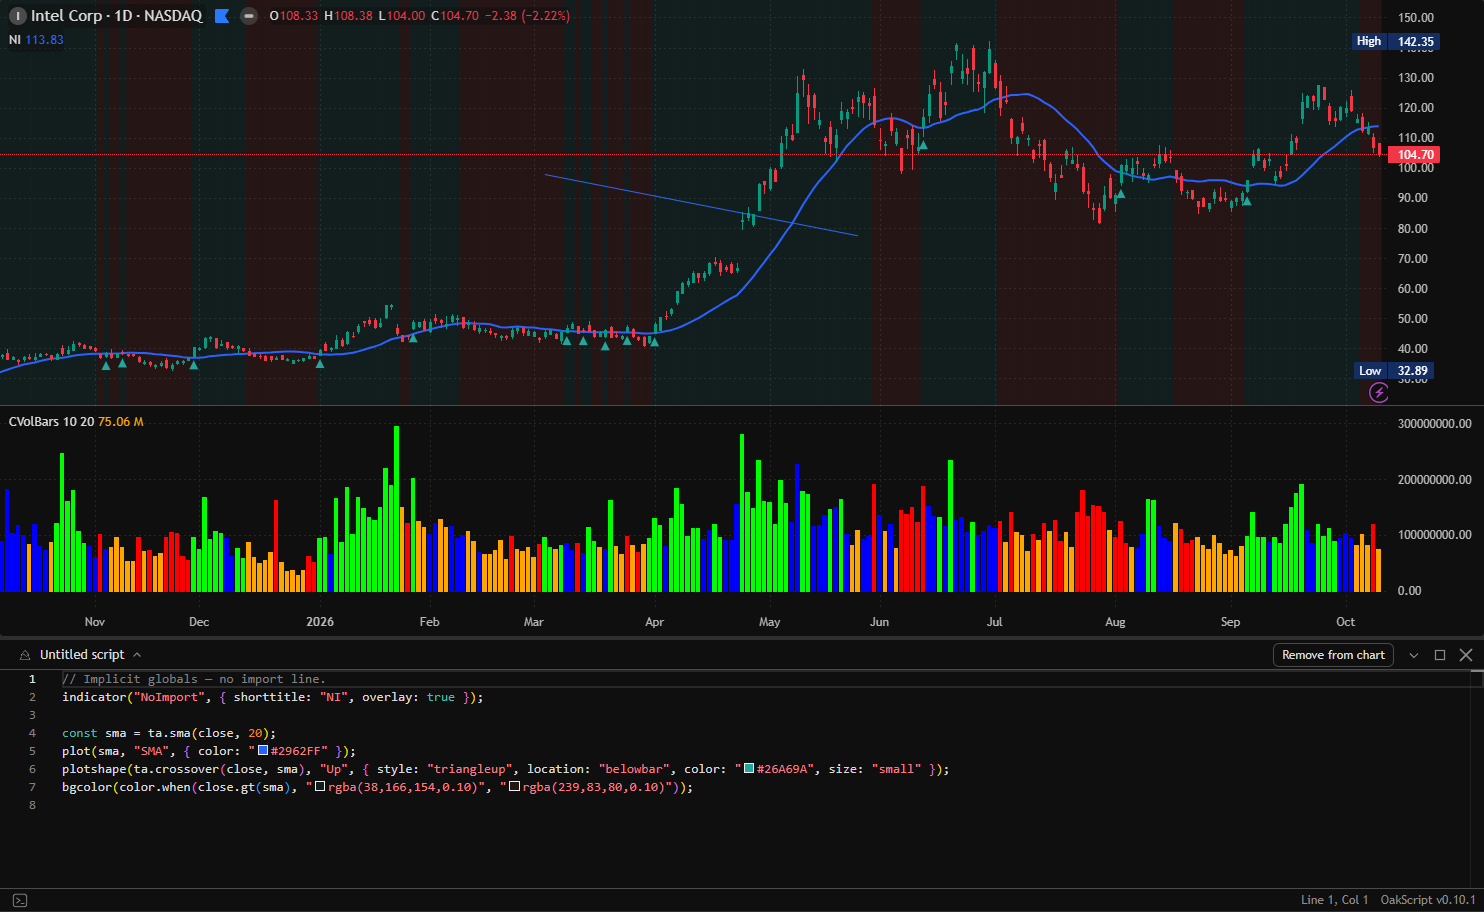Click the Intel Corp symbol logo icon
This screenshot has height=912, width=1484.
pyautogui.click(x=17, y=16)
